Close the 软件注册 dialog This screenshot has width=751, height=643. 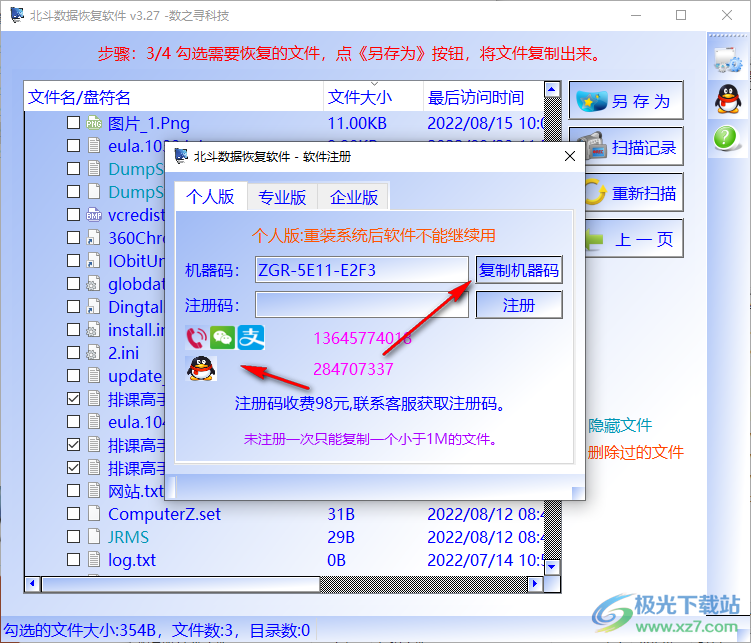click(x=570, y=156)
